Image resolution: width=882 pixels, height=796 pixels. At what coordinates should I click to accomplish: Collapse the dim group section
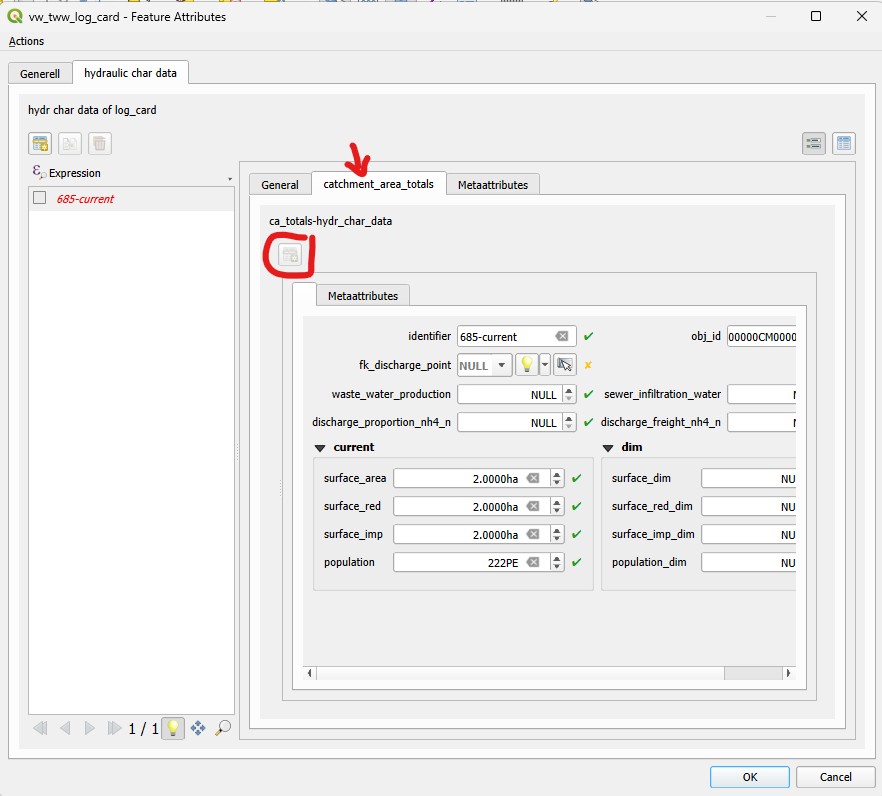click(607, 447)
